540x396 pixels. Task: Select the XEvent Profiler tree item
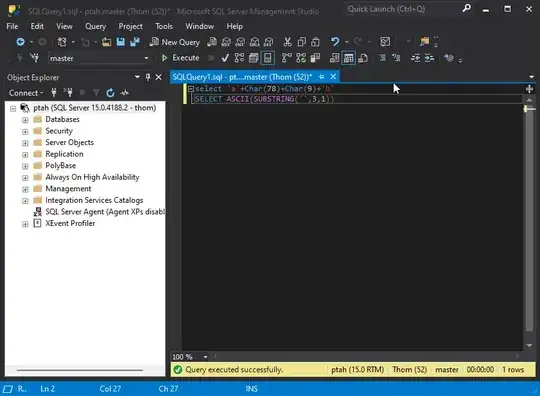70,223
